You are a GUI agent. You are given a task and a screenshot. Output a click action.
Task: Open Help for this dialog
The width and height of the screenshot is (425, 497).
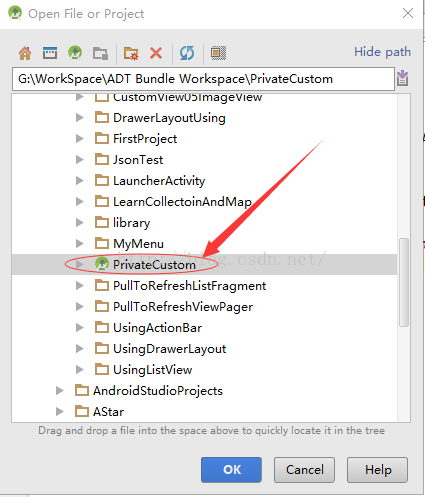pyautogui.click(x=377, y=470)
